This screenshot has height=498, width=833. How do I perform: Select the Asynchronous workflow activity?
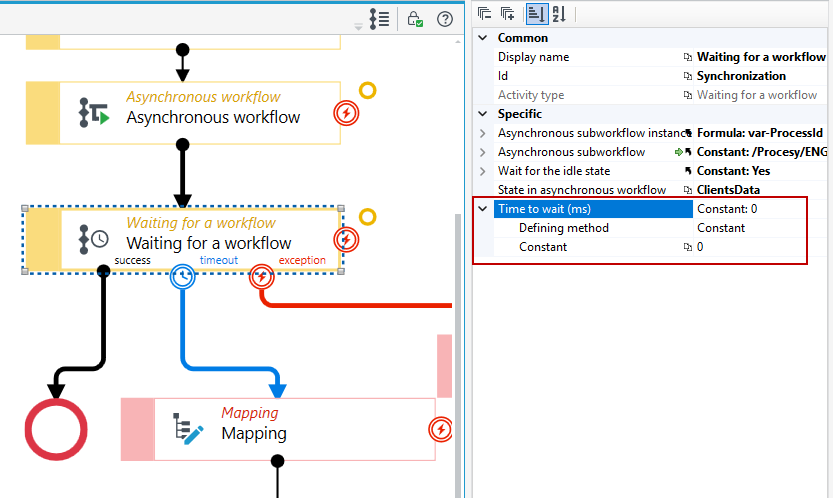[x=183, y=113]
